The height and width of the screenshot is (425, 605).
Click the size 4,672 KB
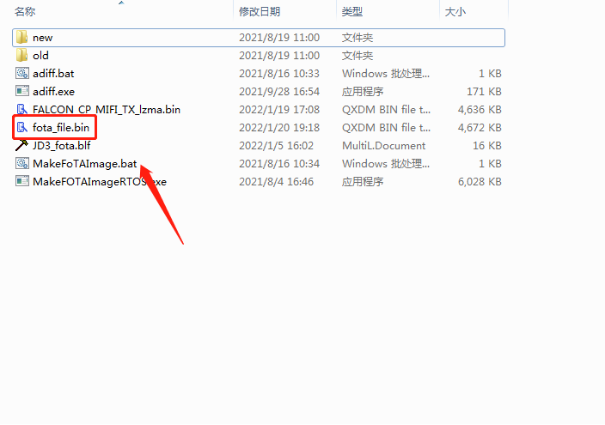pos(480,127)
